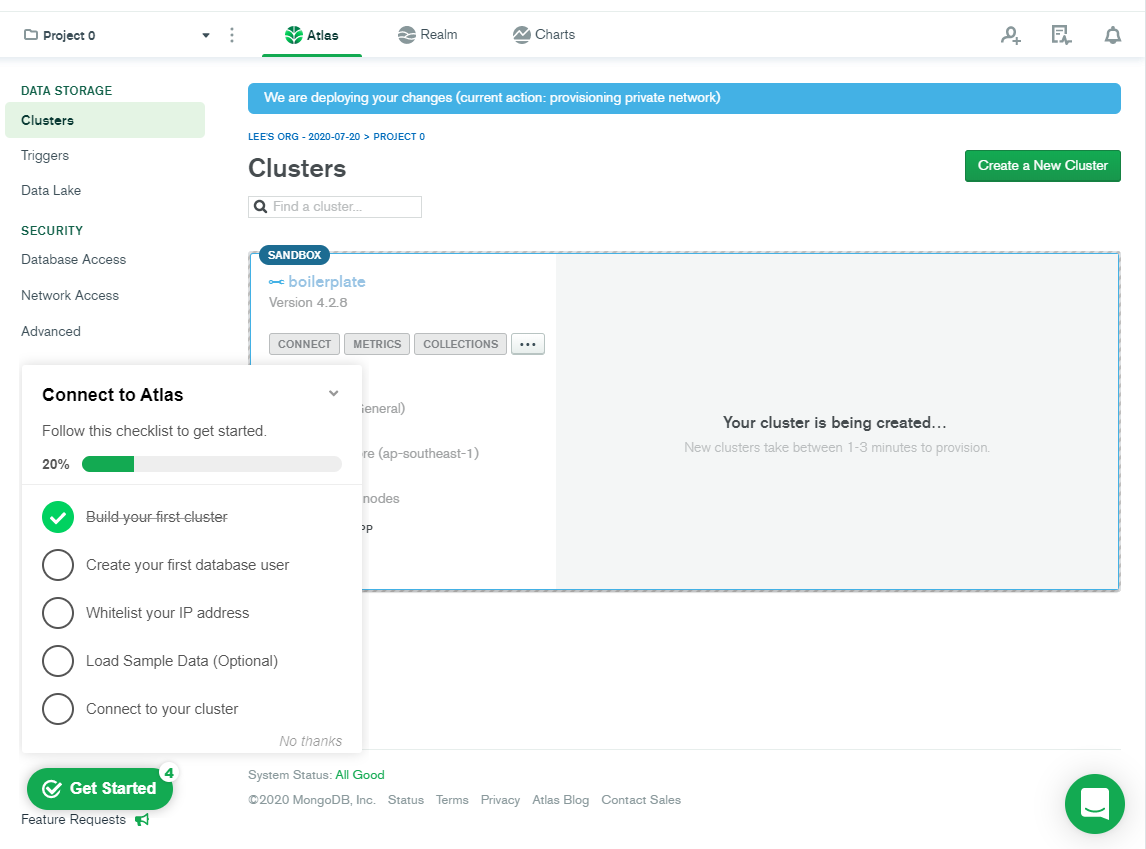Screen dimensions: 1146x849
Task: Click the Atlas leaf logo icon
Action: point(294,35)
